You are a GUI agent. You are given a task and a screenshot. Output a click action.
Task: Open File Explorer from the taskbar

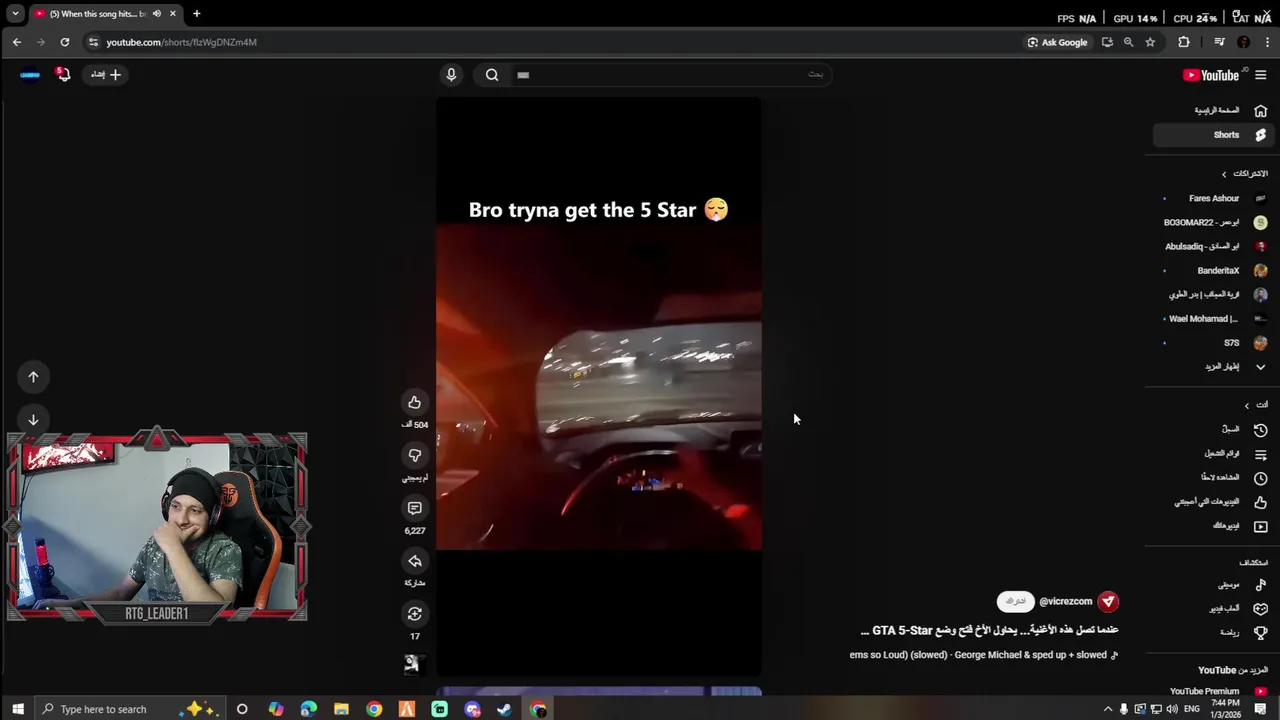[341, 709]
